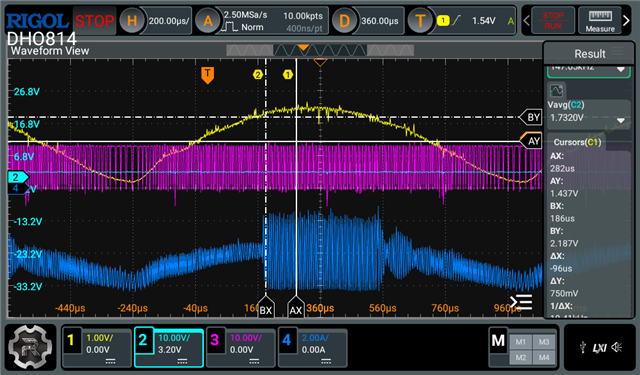Click the Vavg waveform measurement icon

556,90
